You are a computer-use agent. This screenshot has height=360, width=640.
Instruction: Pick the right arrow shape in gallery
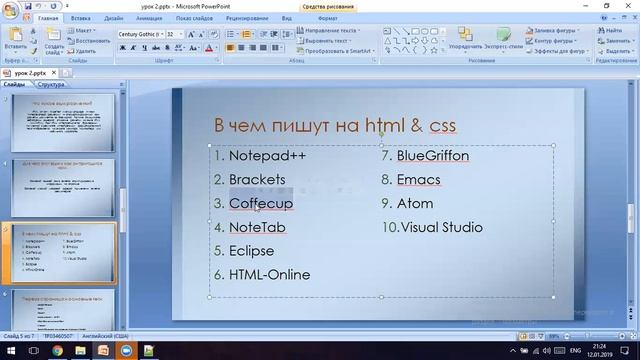tap(416, 41)
